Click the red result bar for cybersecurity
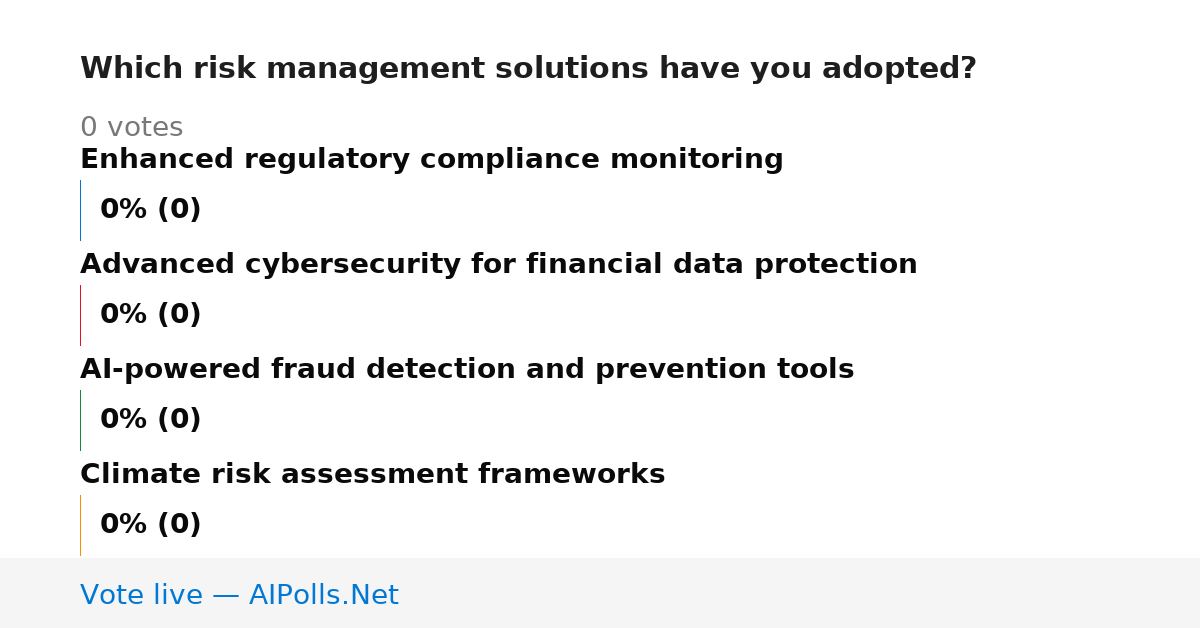 (80, 315)
